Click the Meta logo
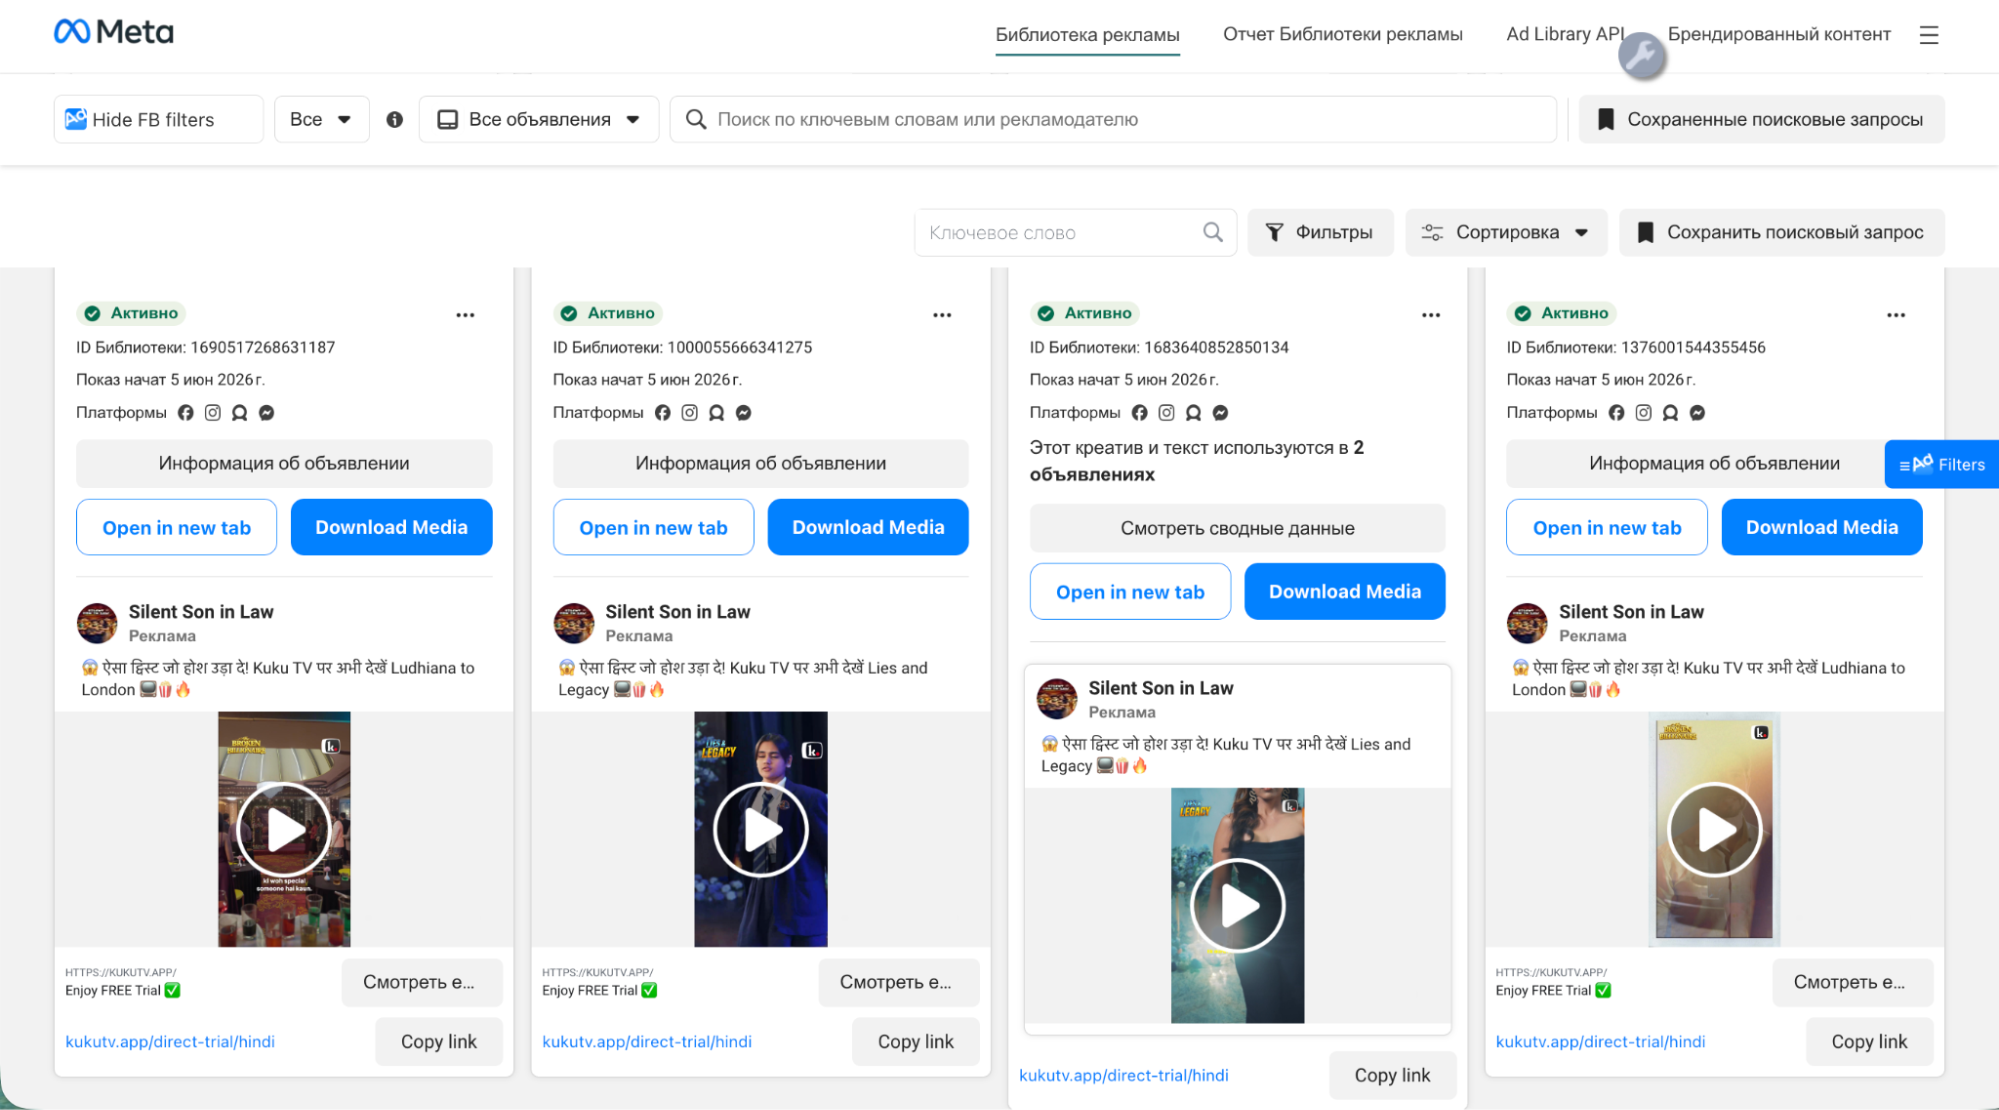 113,32
